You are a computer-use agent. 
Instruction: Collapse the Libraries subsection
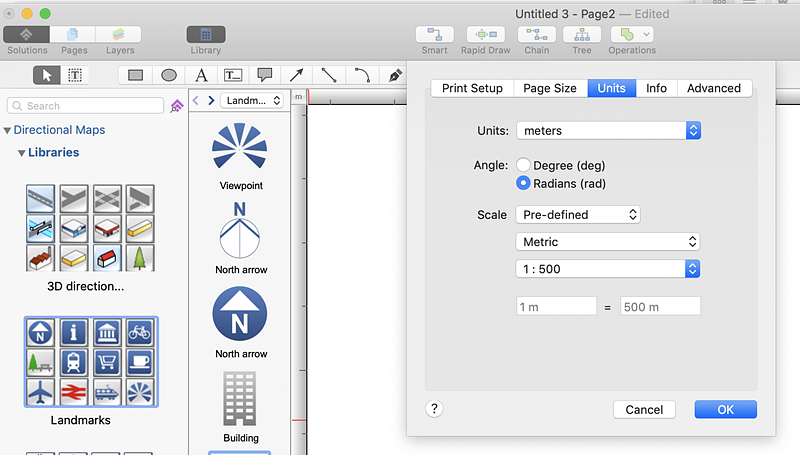tap(21, 153)
